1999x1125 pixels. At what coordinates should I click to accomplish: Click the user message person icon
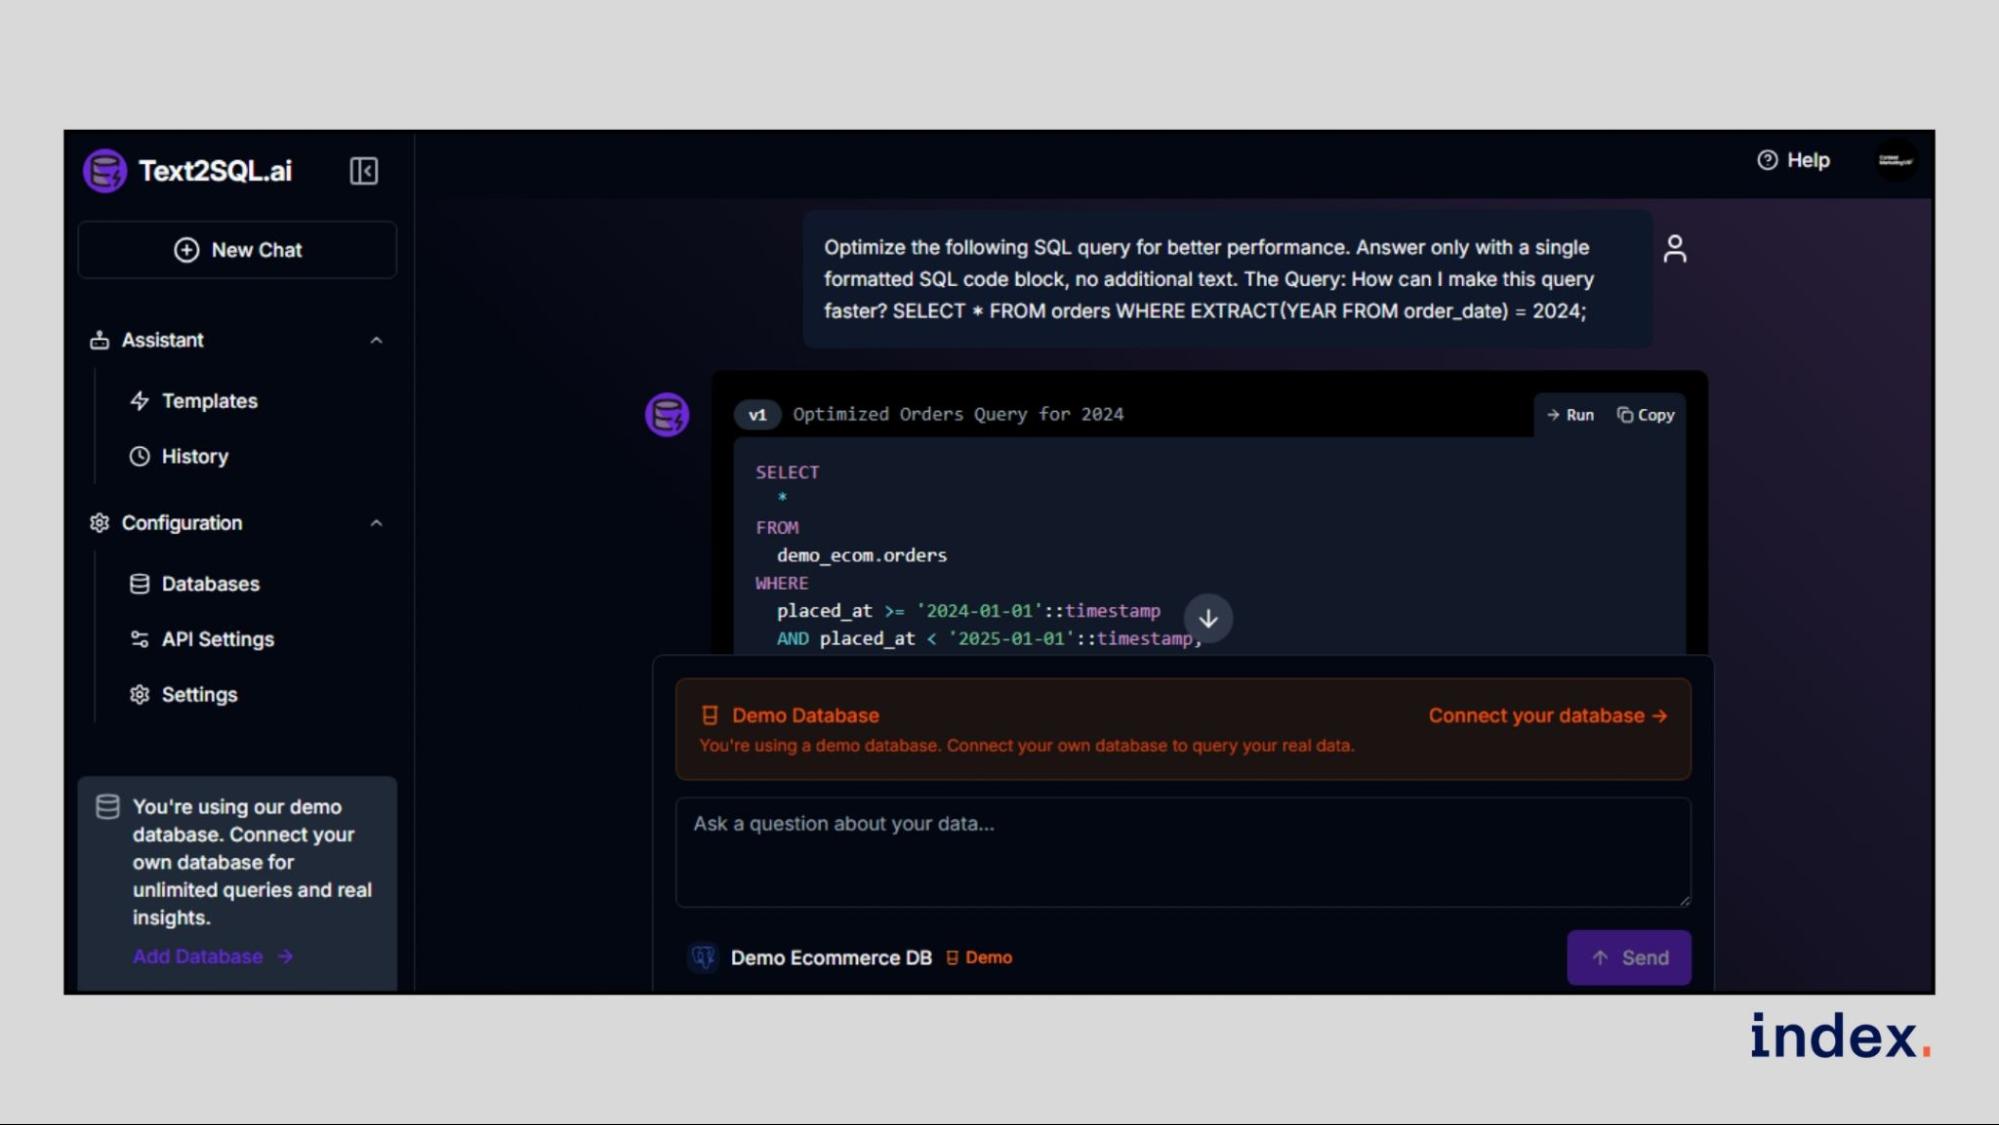(x=1675, y=248)
